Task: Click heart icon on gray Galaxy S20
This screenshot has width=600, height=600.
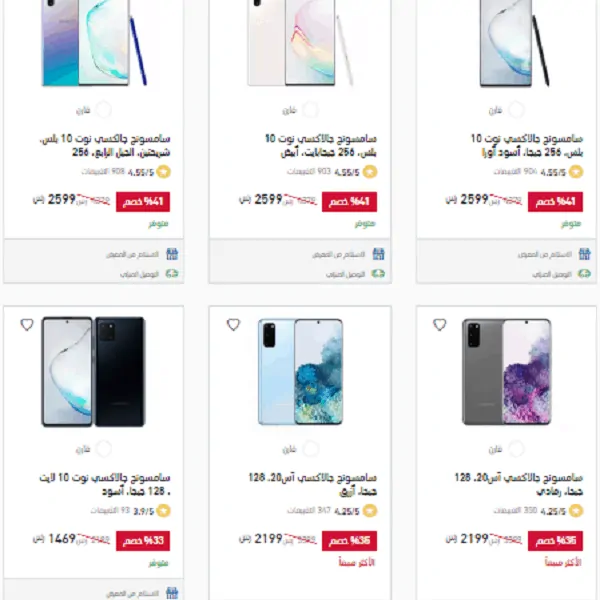Action: pos(439,324)
